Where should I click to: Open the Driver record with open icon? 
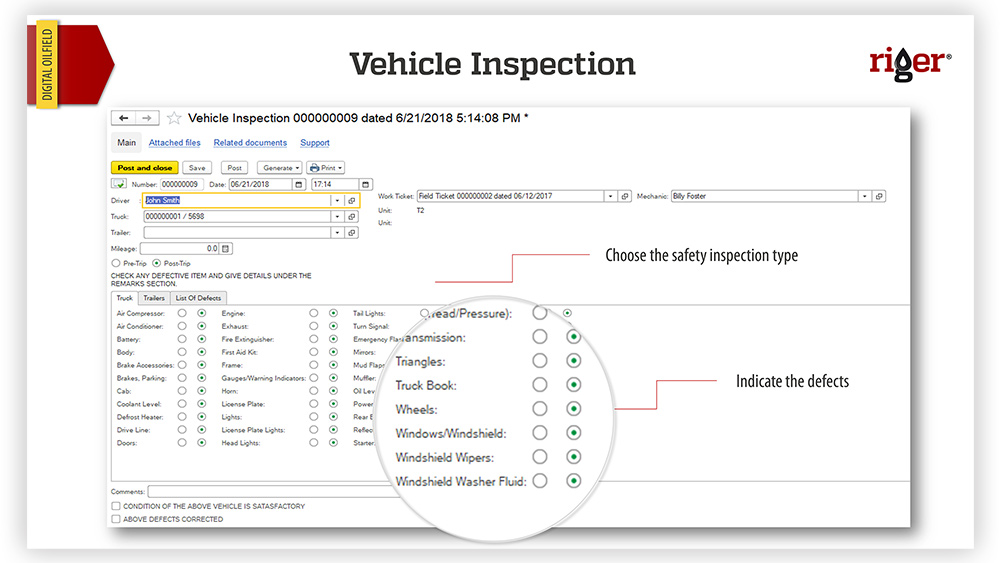click(x=351, y=200)
